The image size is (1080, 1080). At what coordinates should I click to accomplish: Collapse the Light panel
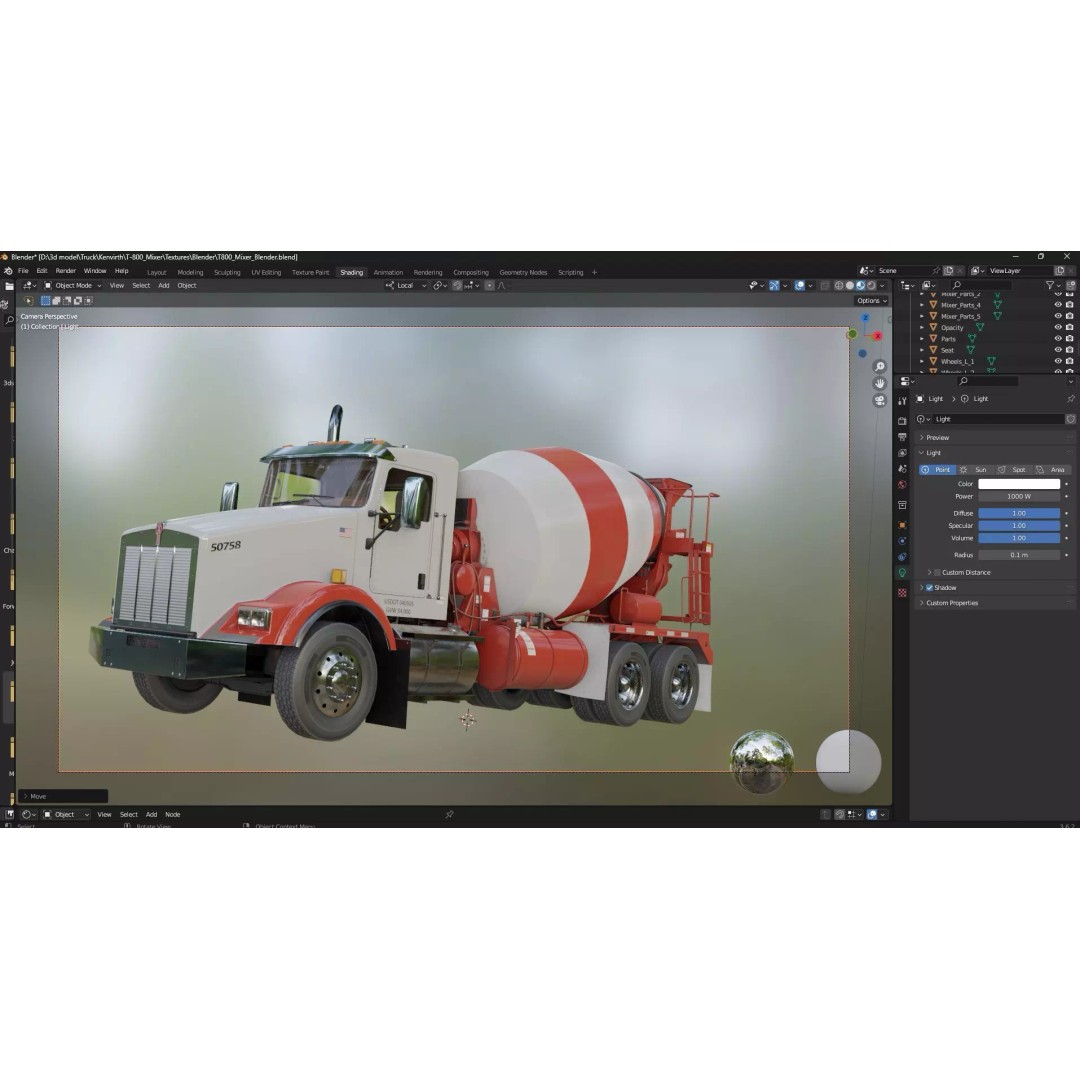point(995,453)
